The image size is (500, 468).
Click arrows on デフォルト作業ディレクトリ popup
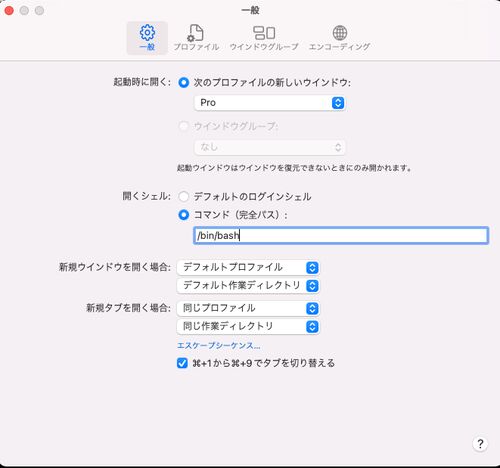point(312,286)
